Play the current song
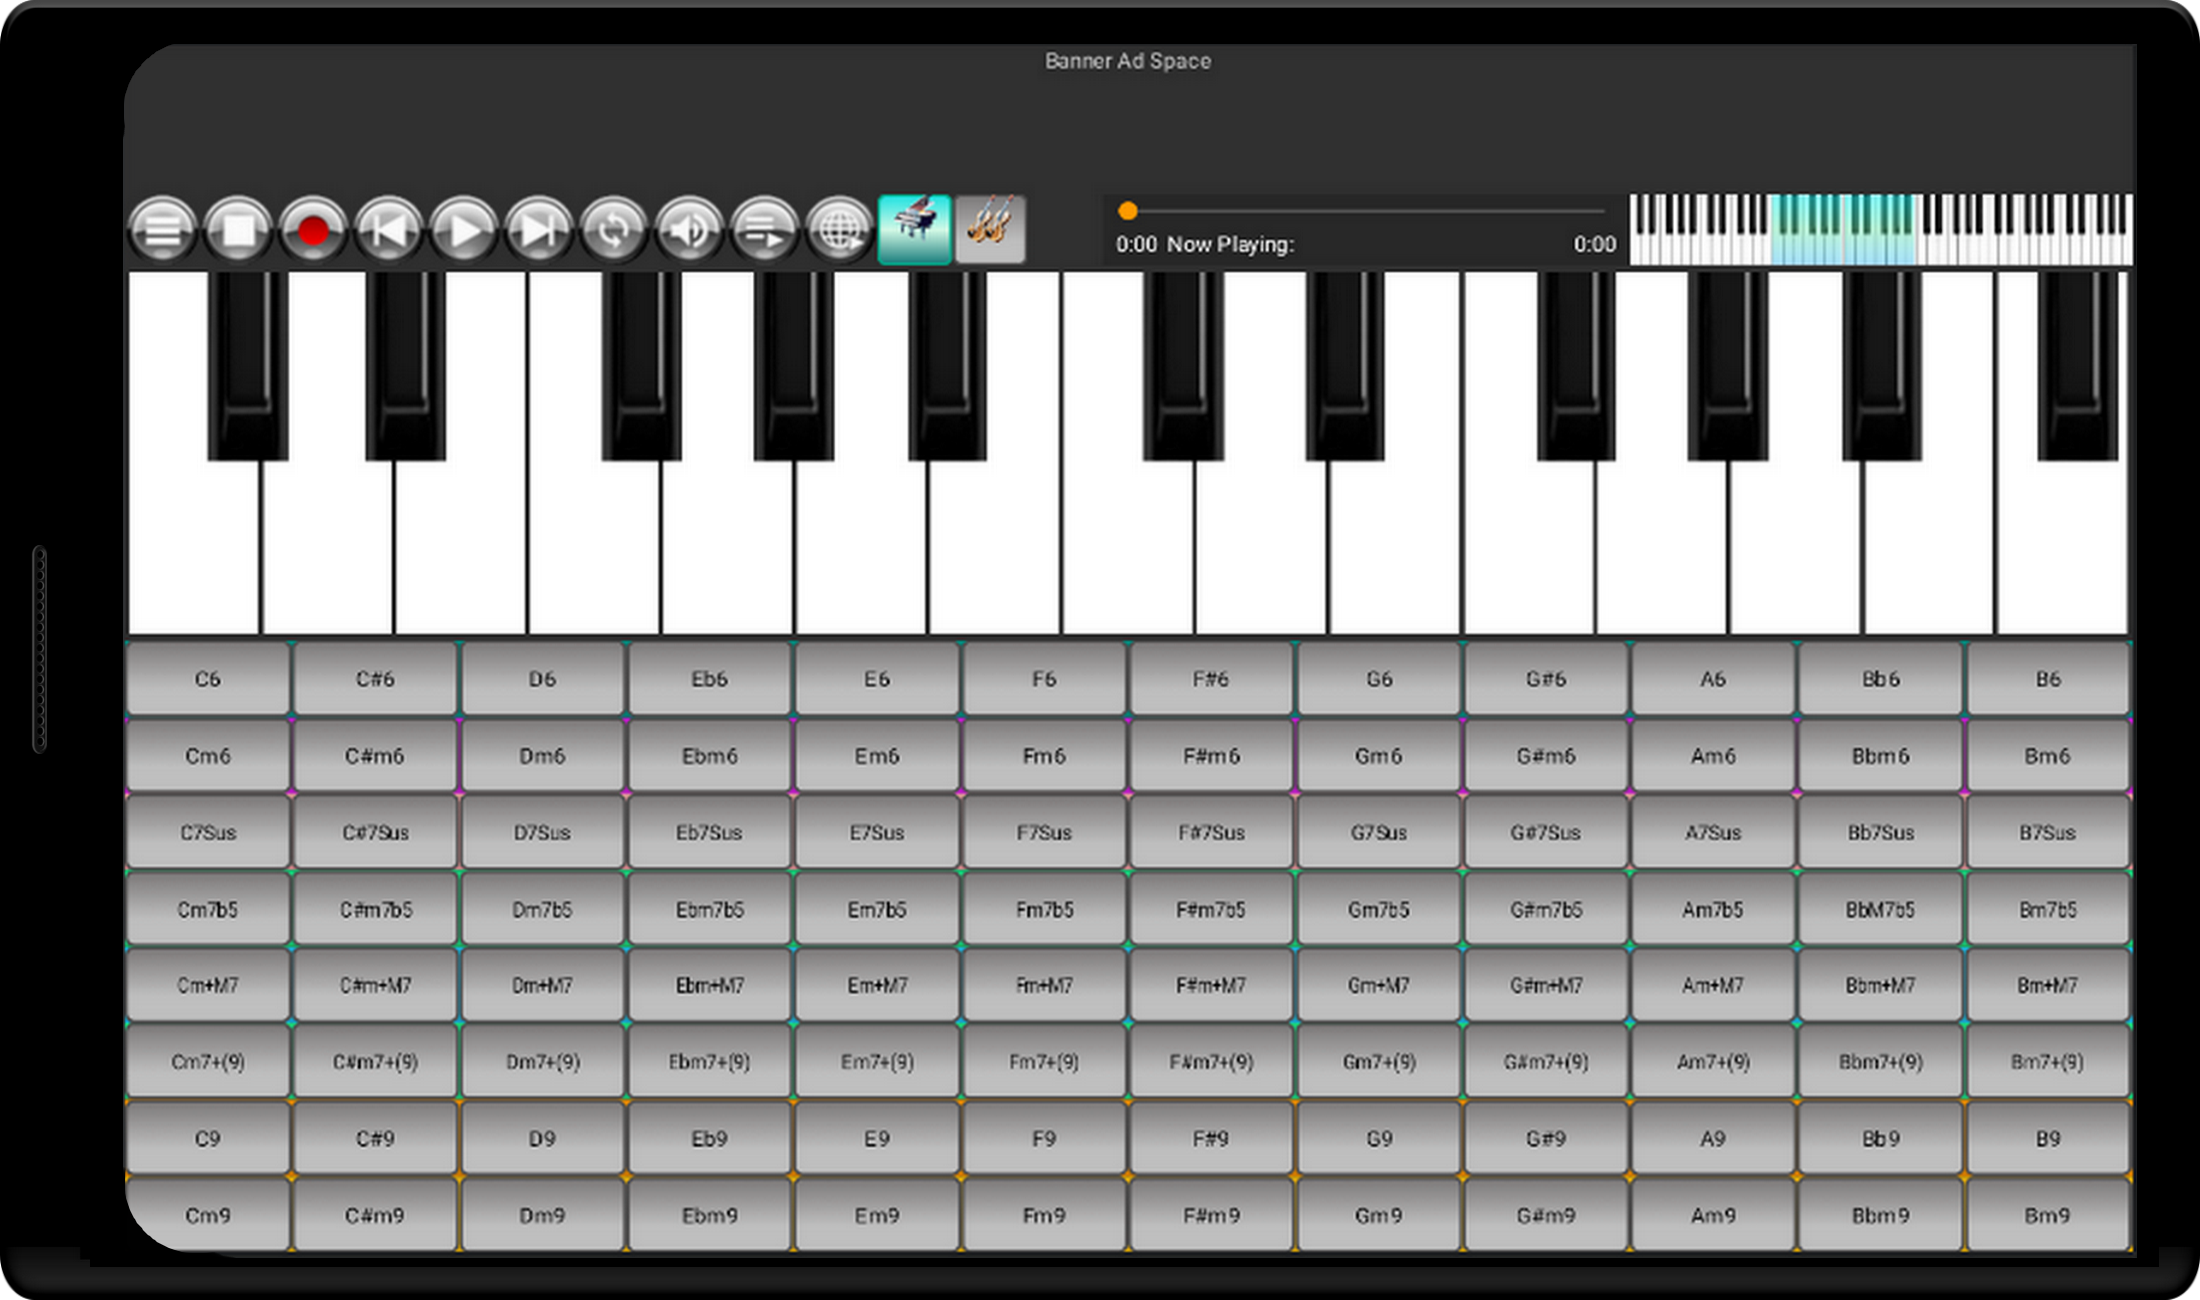Viewport: 2200px width, 1300px height. (x=464, y=230)
